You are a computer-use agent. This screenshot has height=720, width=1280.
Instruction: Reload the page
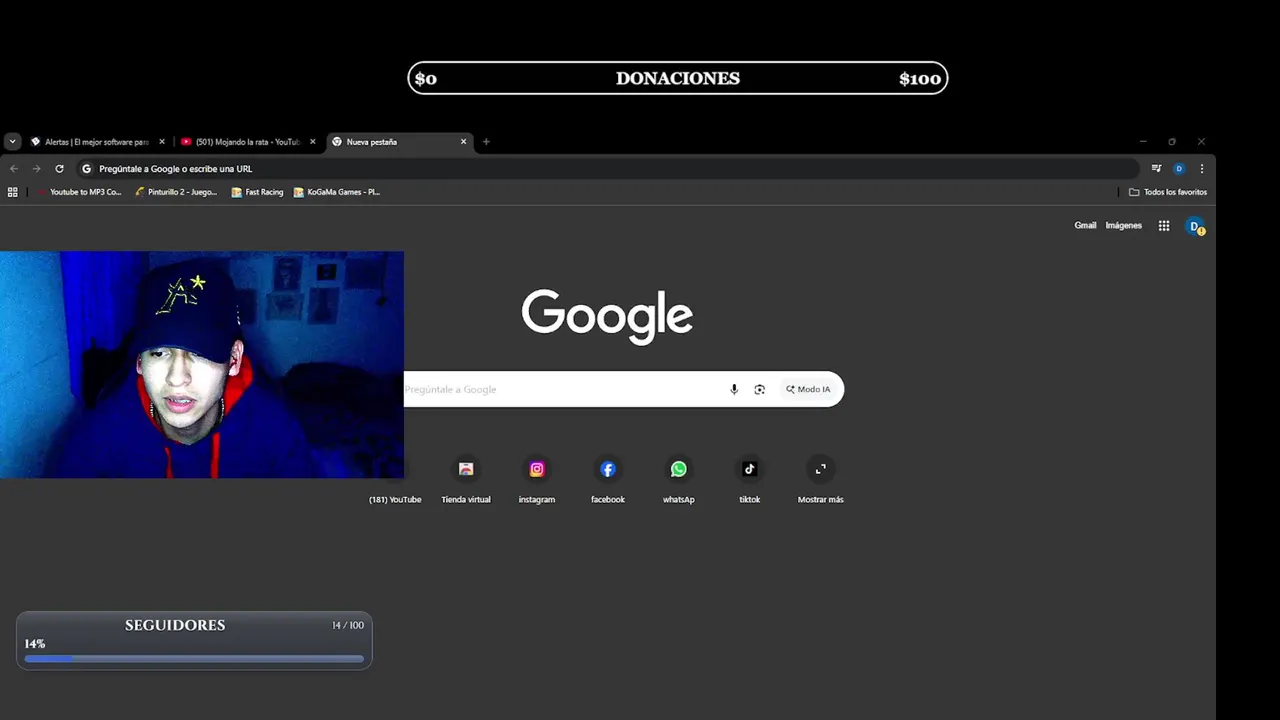point(59,169)
